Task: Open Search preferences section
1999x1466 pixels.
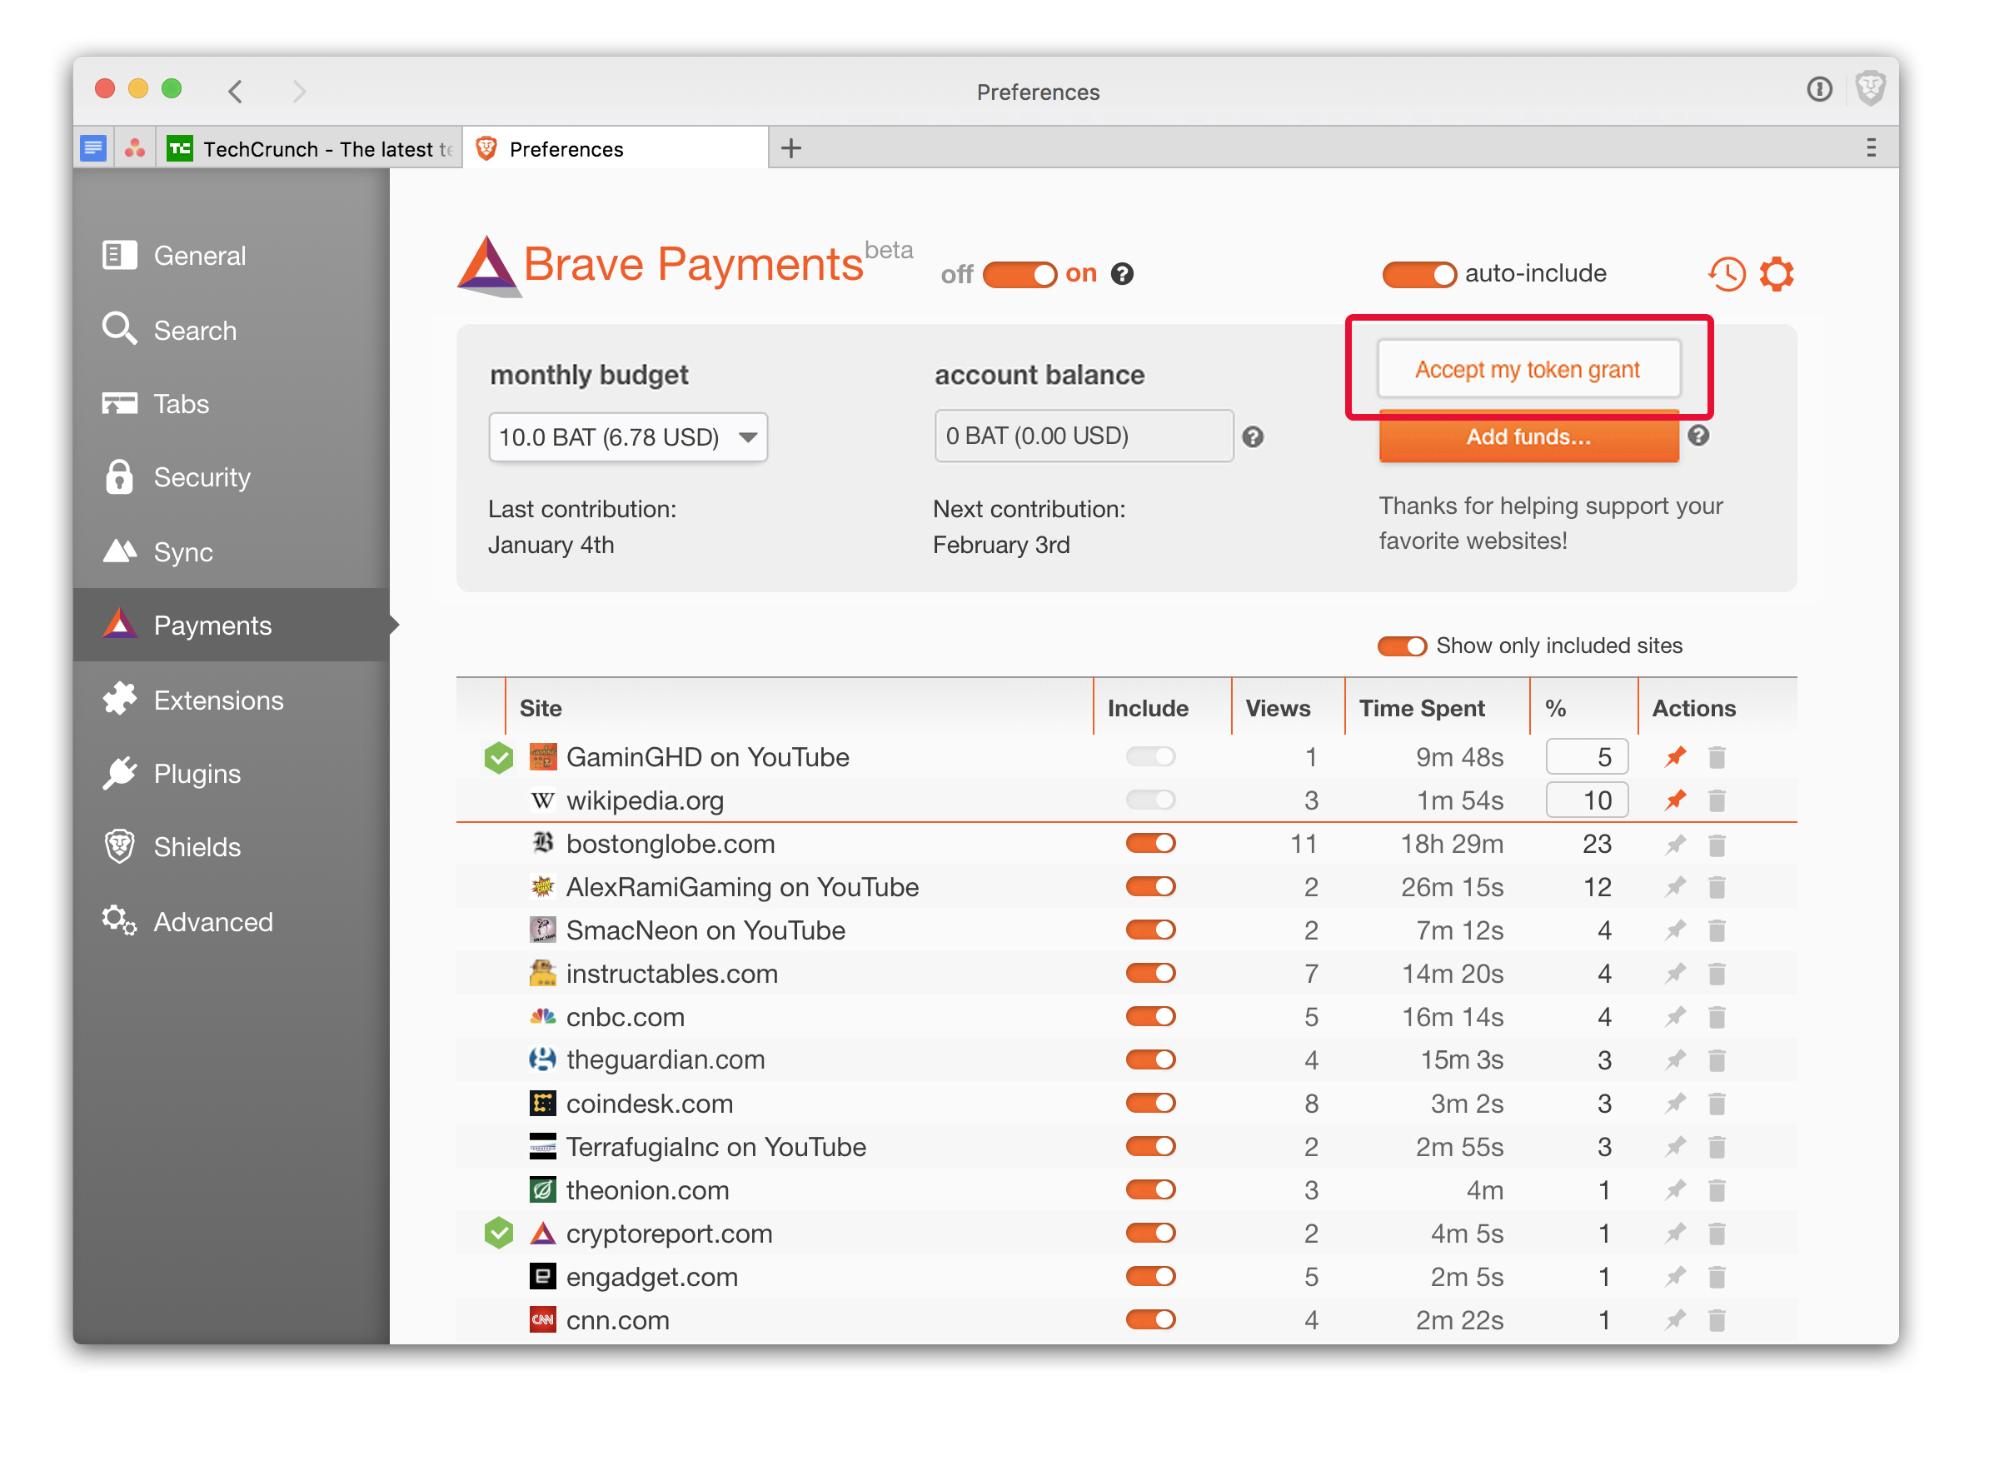Action: coord(231,330)
